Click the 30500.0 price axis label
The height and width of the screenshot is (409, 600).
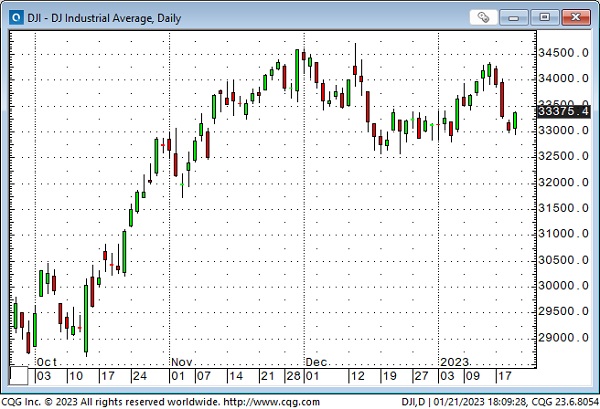(x=563, y=260)
